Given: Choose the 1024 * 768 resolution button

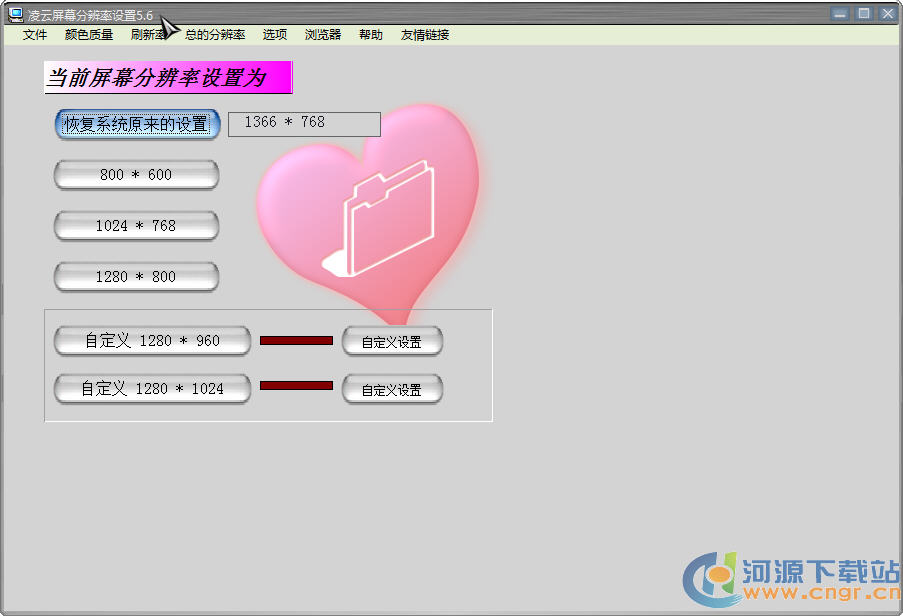Looking at the screenshot, I should pyautogui.click(x=136, y=226).
